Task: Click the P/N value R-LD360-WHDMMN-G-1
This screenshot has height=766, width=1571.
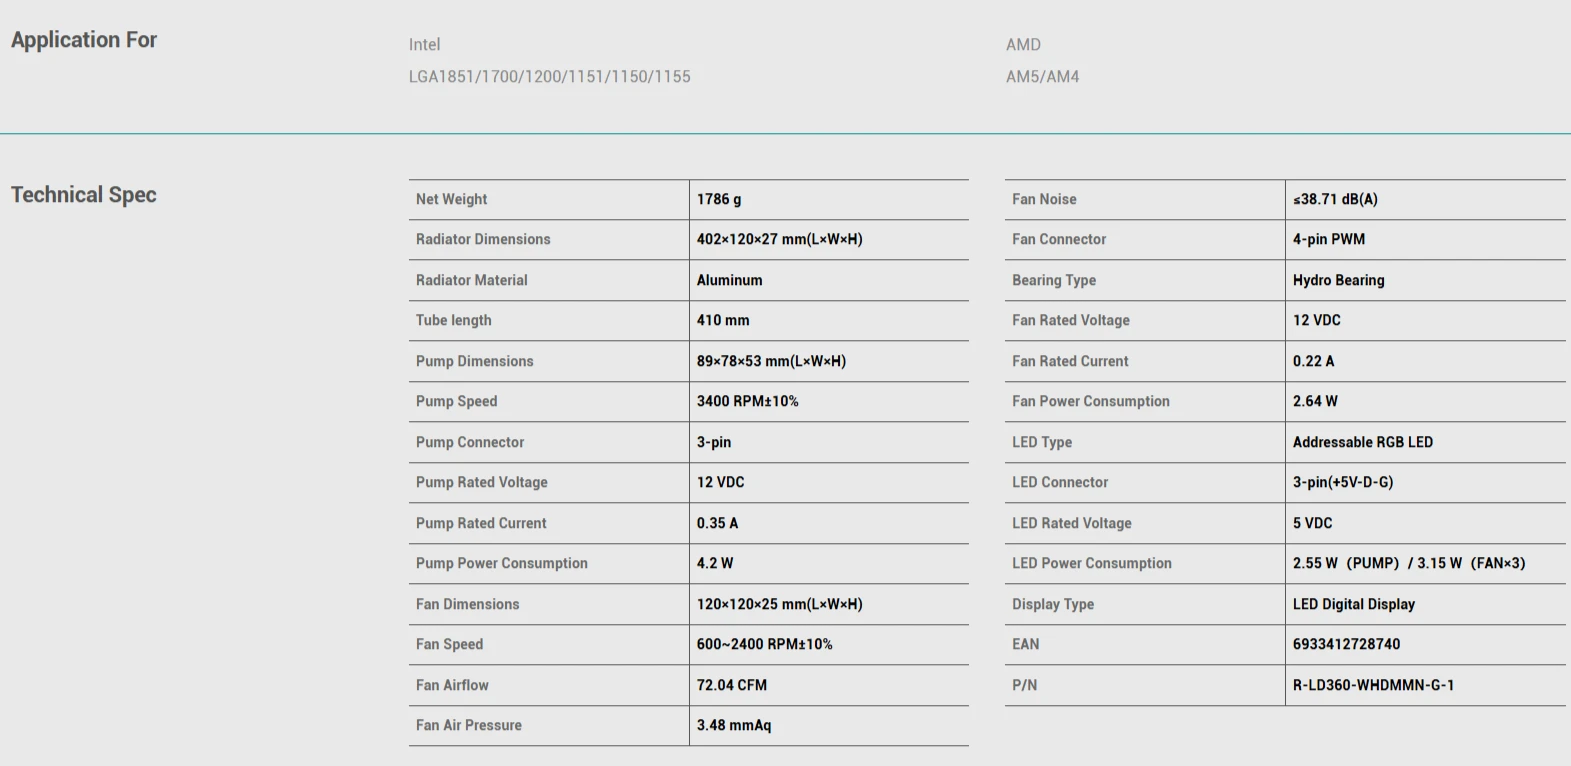Action: click(1373, 685)
